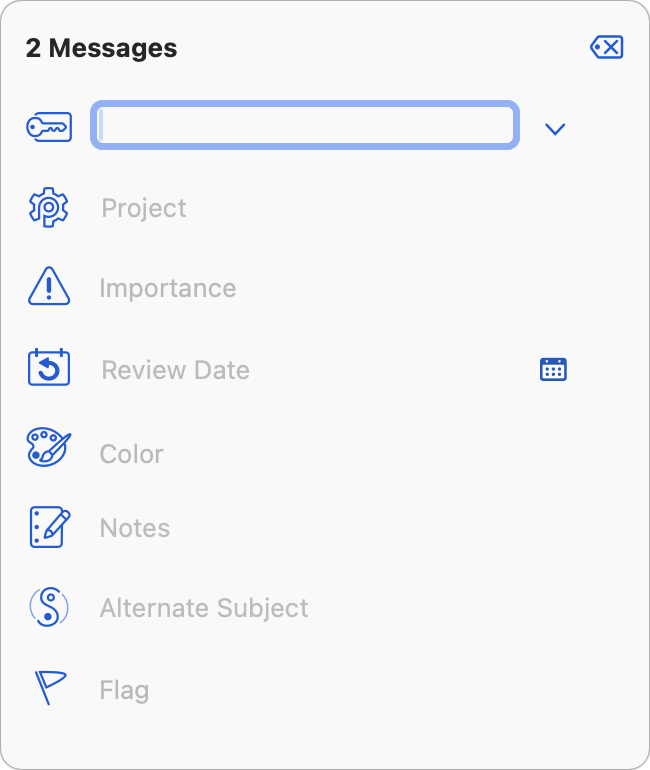Focus the keywords text input field

305,126
